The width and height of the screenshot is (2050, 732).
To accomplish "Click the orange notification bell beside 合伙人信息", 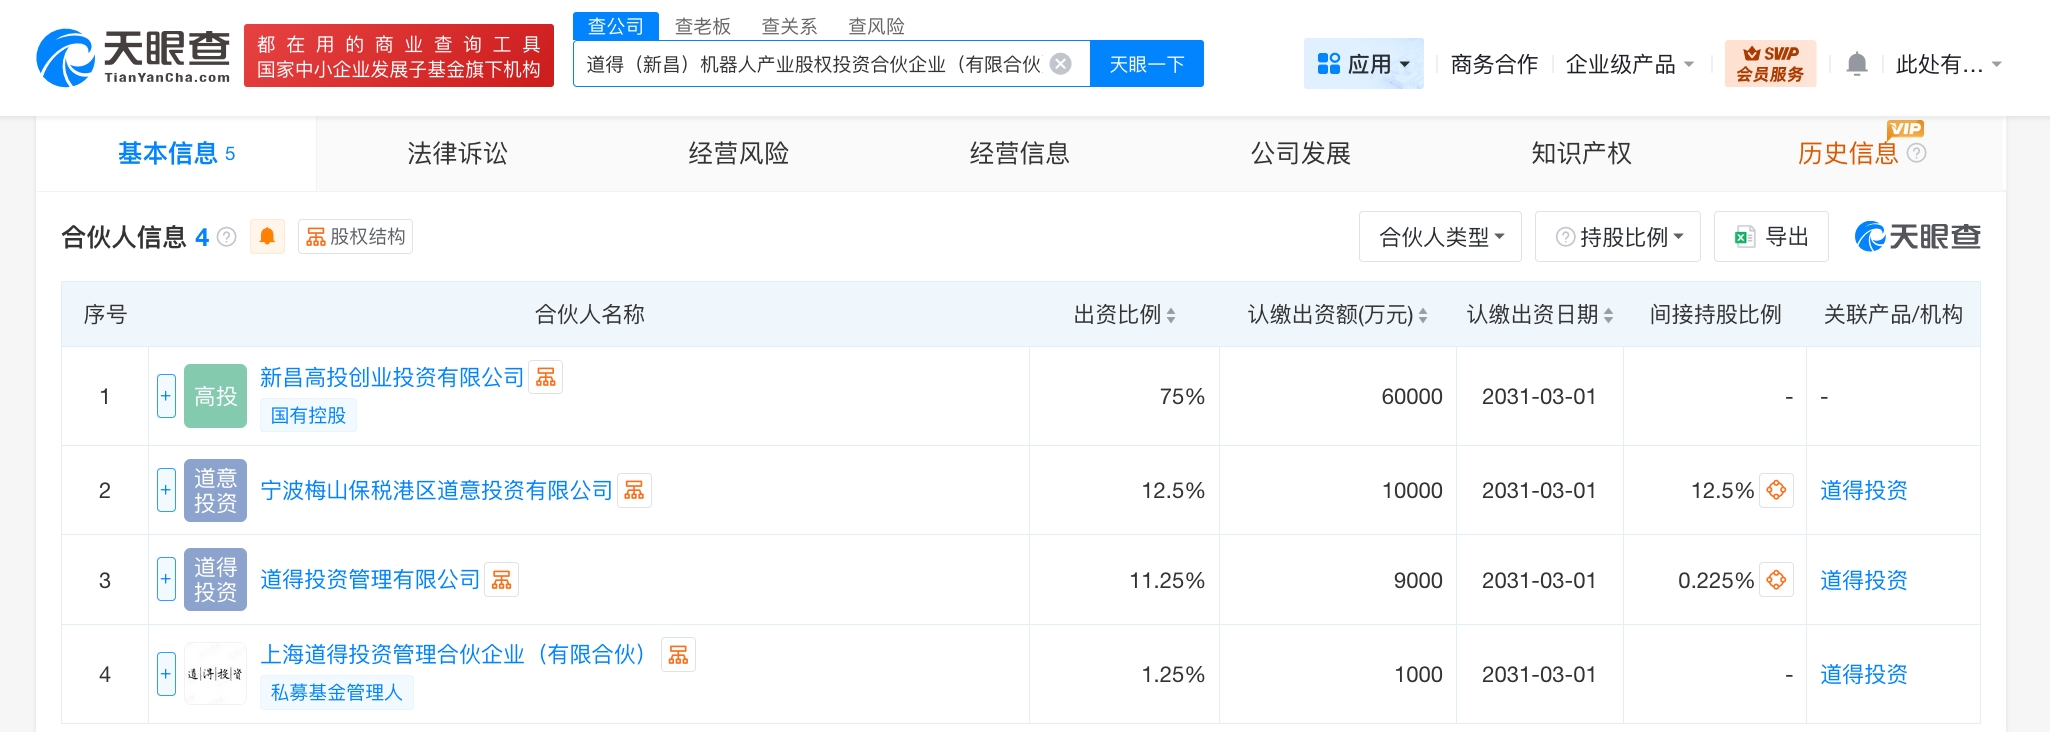I will point(267,237).
